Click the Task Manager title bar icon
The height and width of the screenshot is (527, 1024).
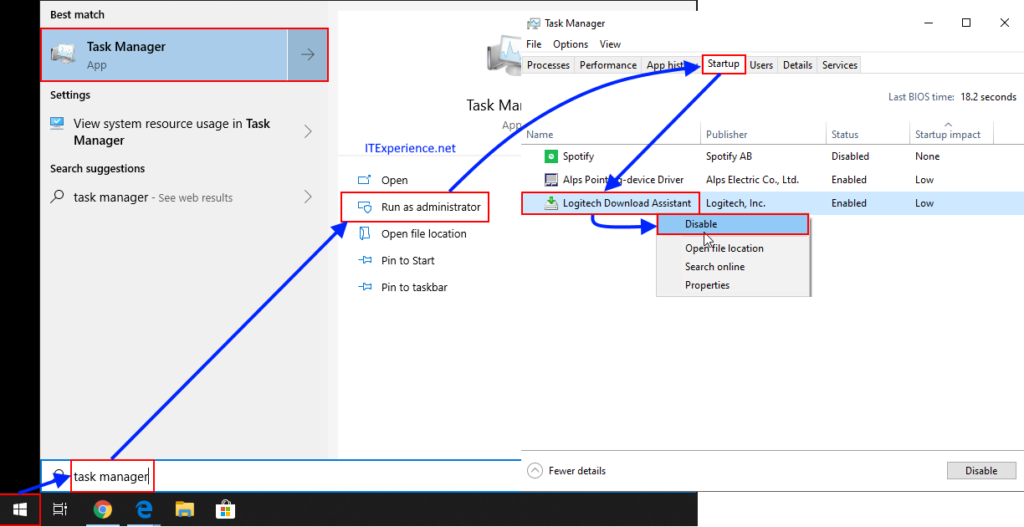click(x=533, y=24)
